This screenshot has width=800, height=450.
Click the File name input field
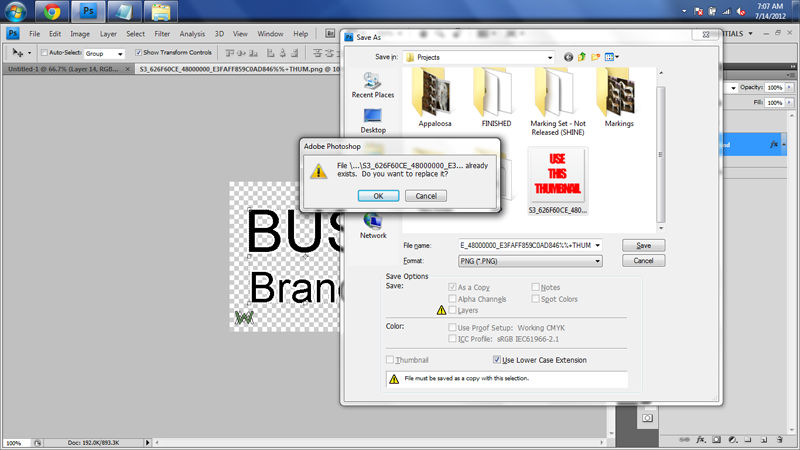click(526, 245)
